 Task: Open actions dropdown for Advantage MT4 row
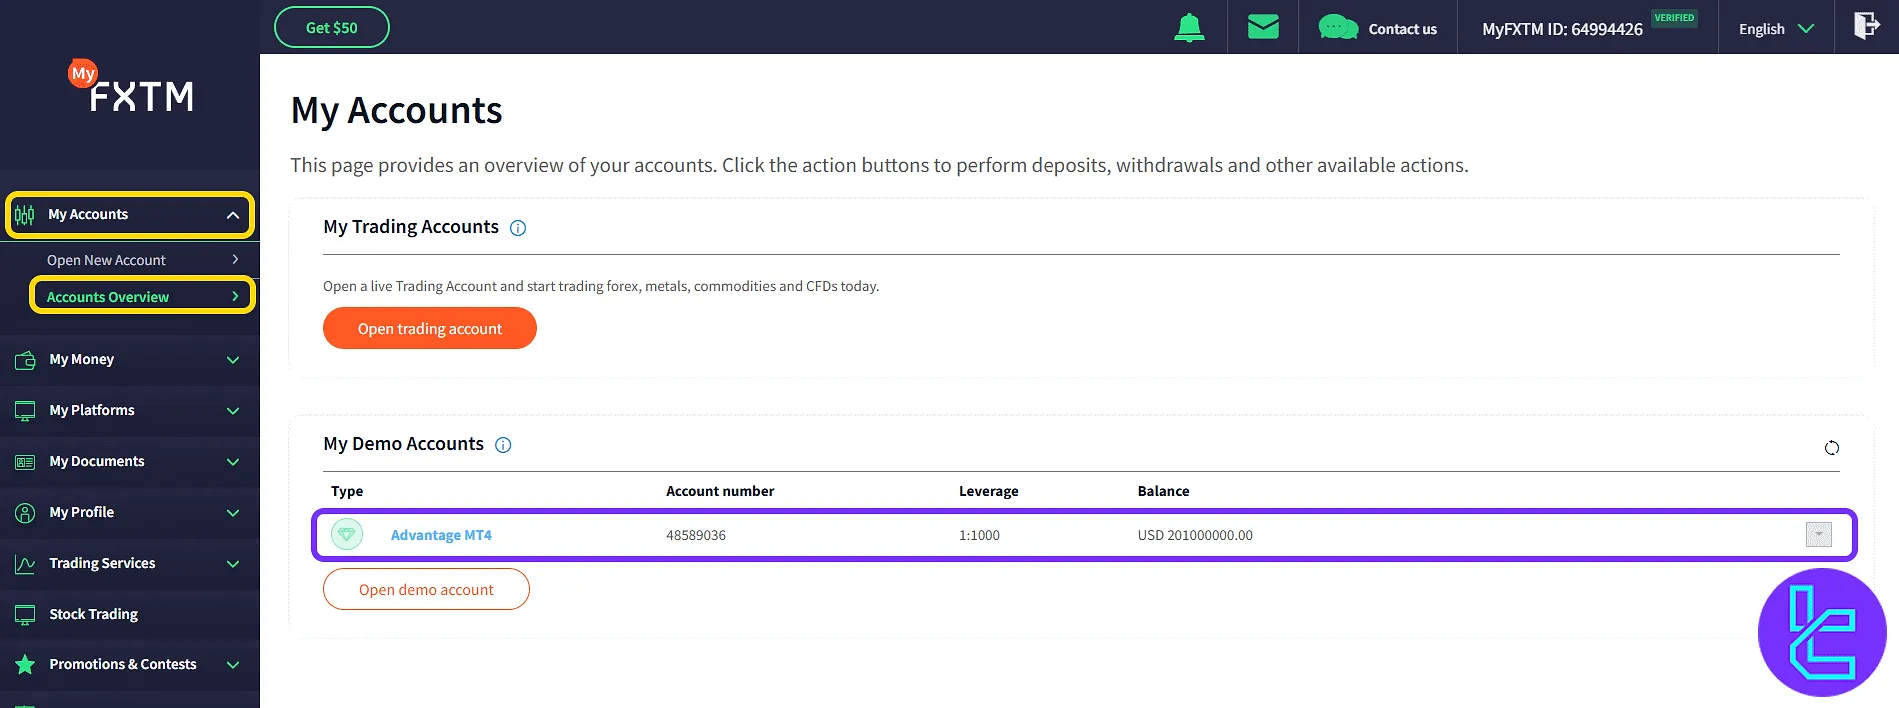(x=1818, y=535)
